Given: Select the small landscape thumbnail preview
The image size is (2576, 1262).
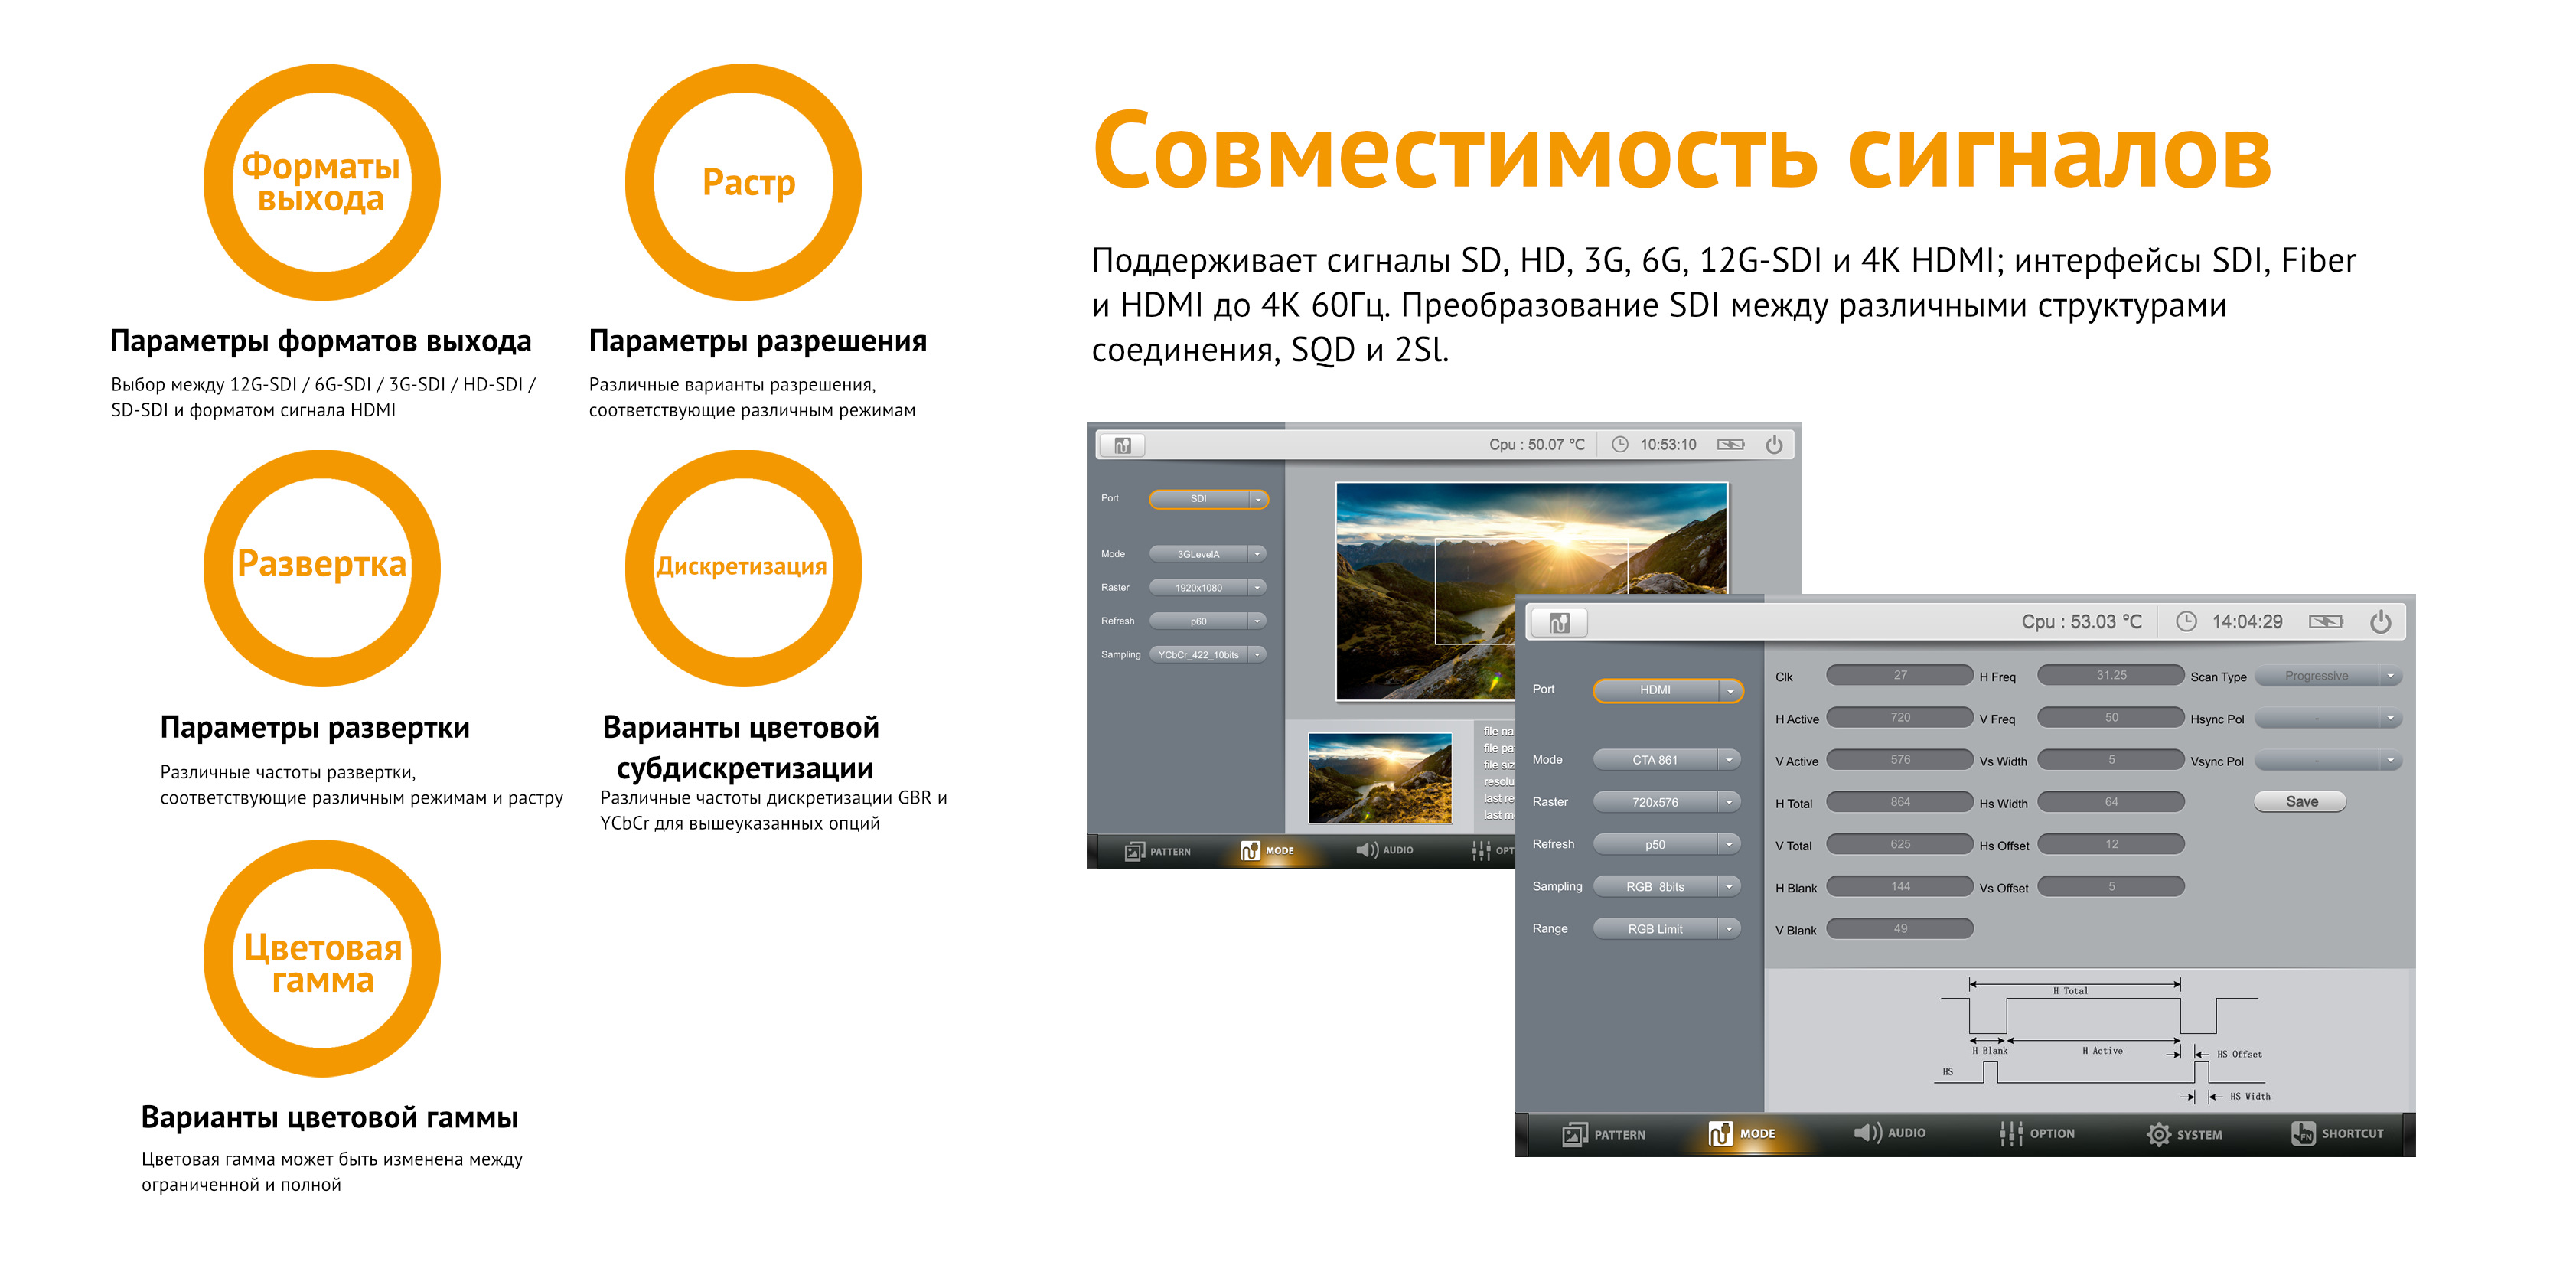Looking at the screenshot, I should [1380, 778].
